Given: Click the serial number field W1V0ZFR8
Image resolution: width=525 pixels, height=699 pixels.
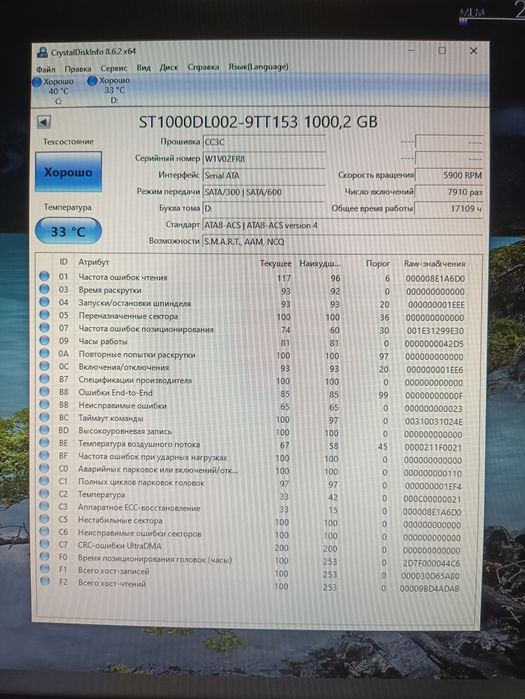Looking at the screenshot, I should (x=264, y=159).
